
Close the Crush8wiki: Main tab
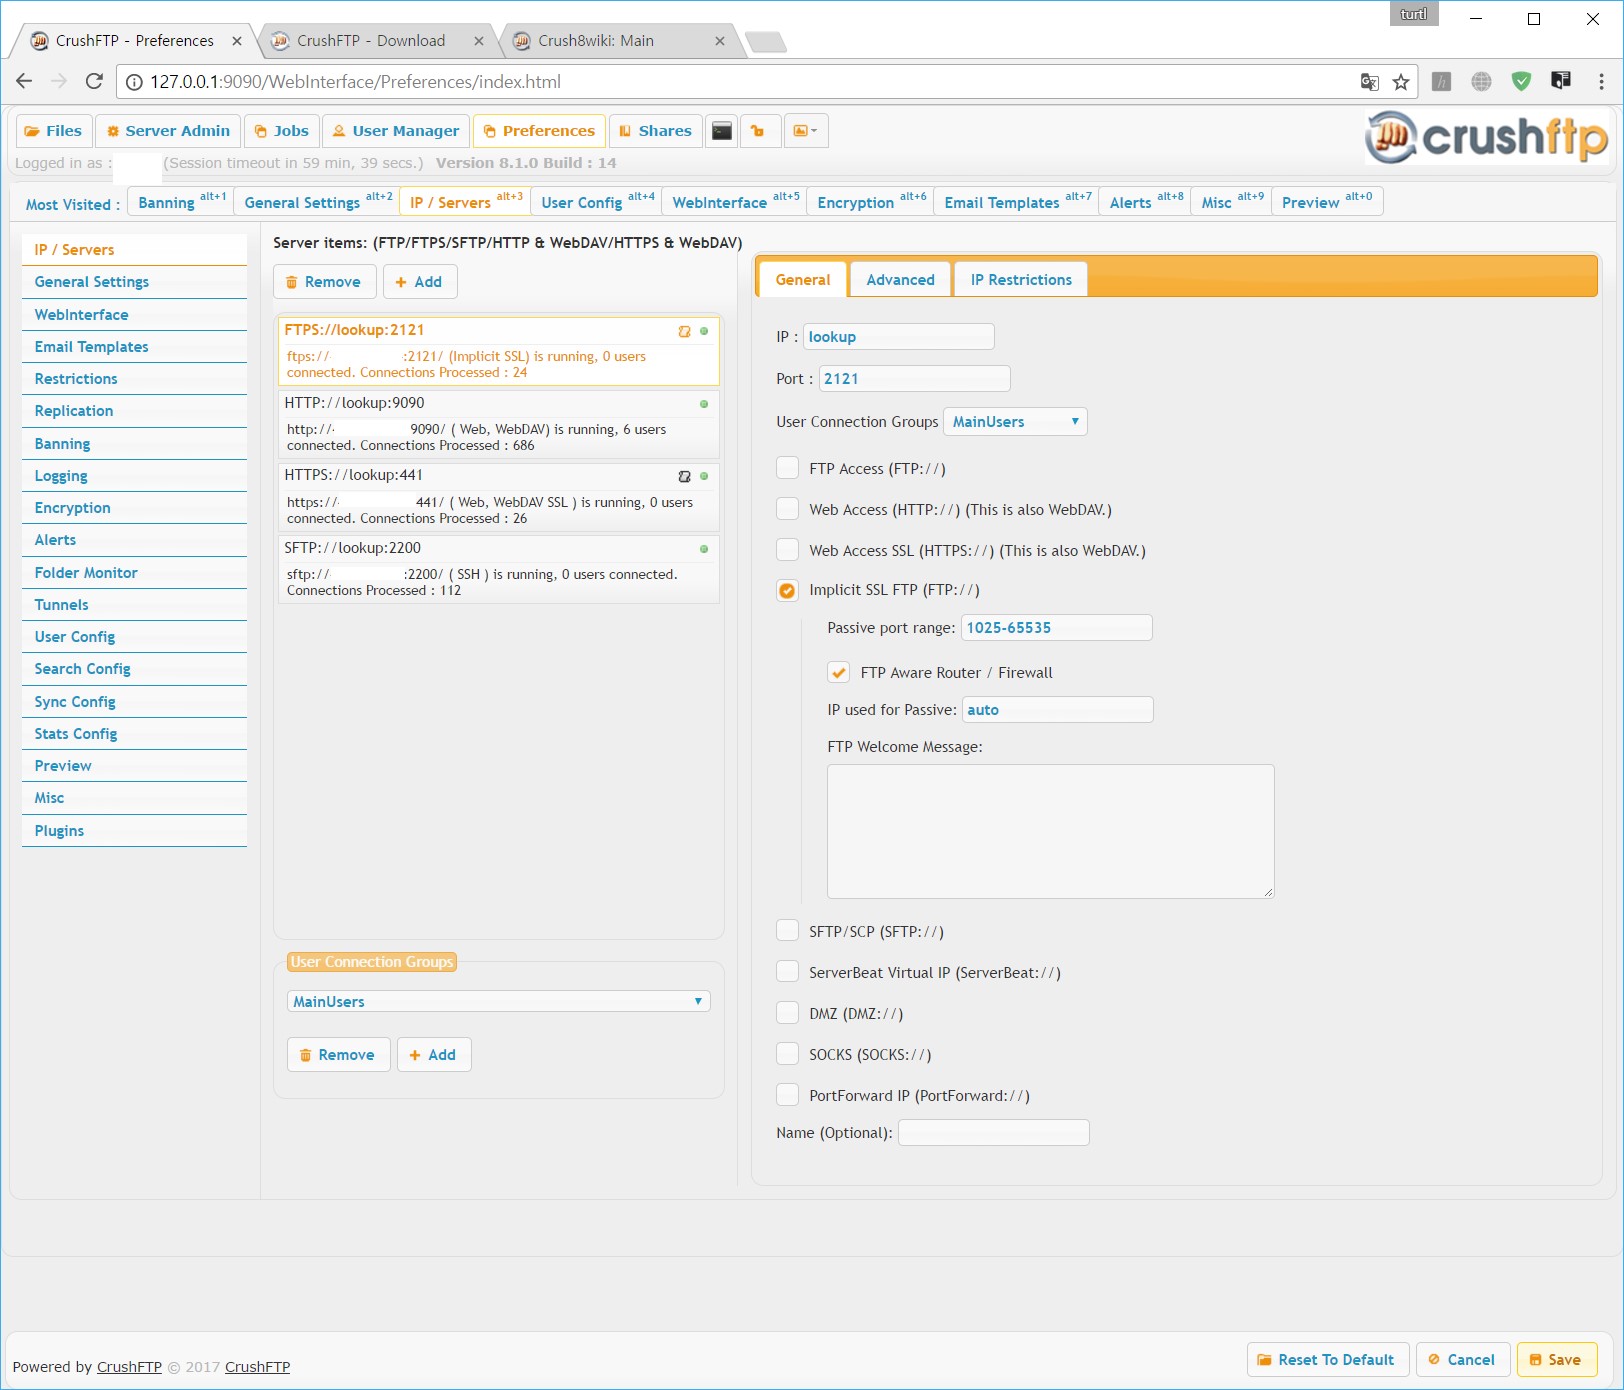(720, 41)
